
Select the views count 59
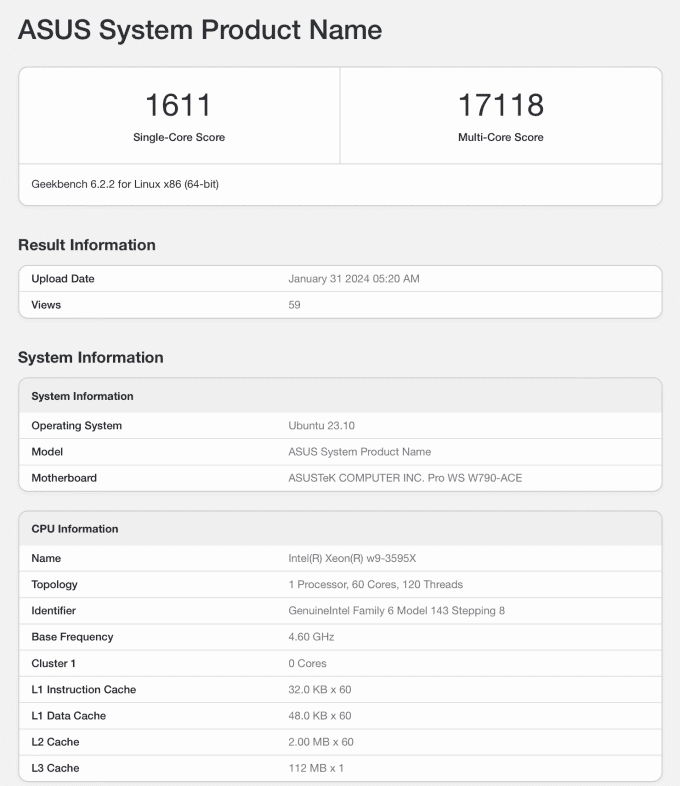pyautogui.click(x=294, y=305)
